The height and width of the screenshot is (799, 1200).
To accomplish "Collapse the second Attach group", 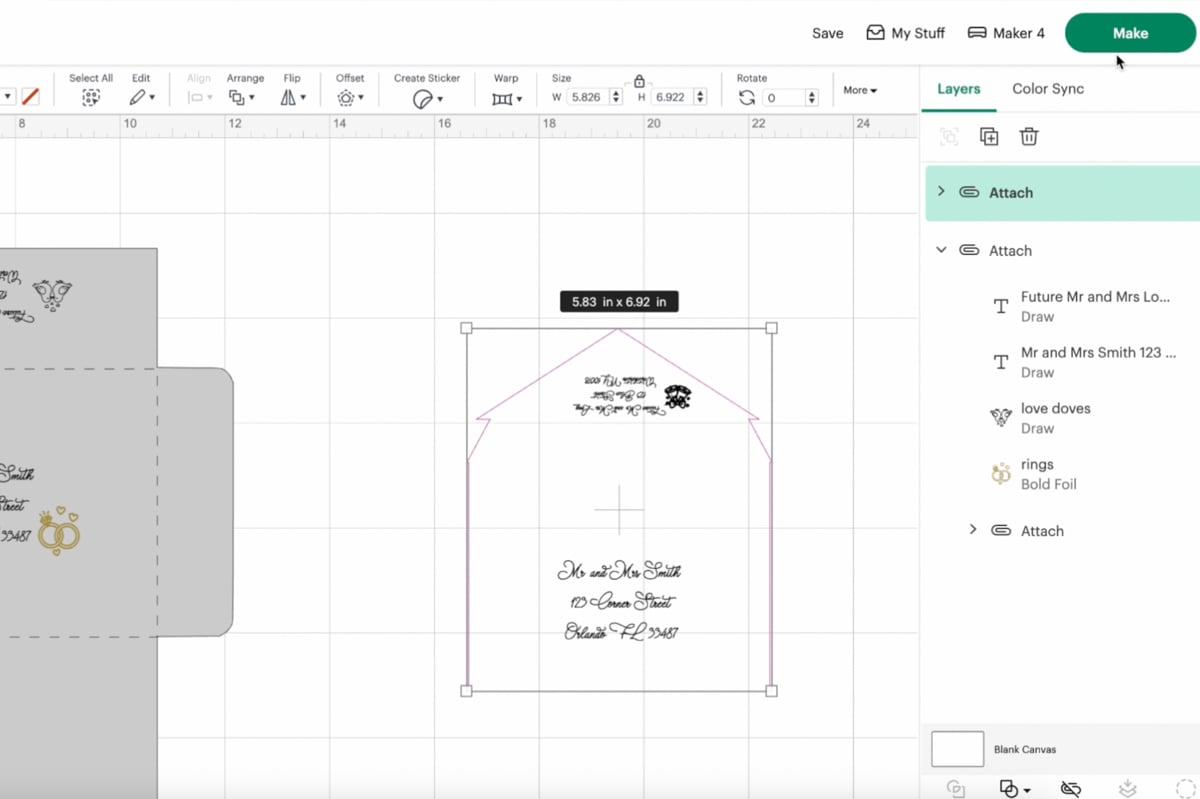I will (940, 250).
